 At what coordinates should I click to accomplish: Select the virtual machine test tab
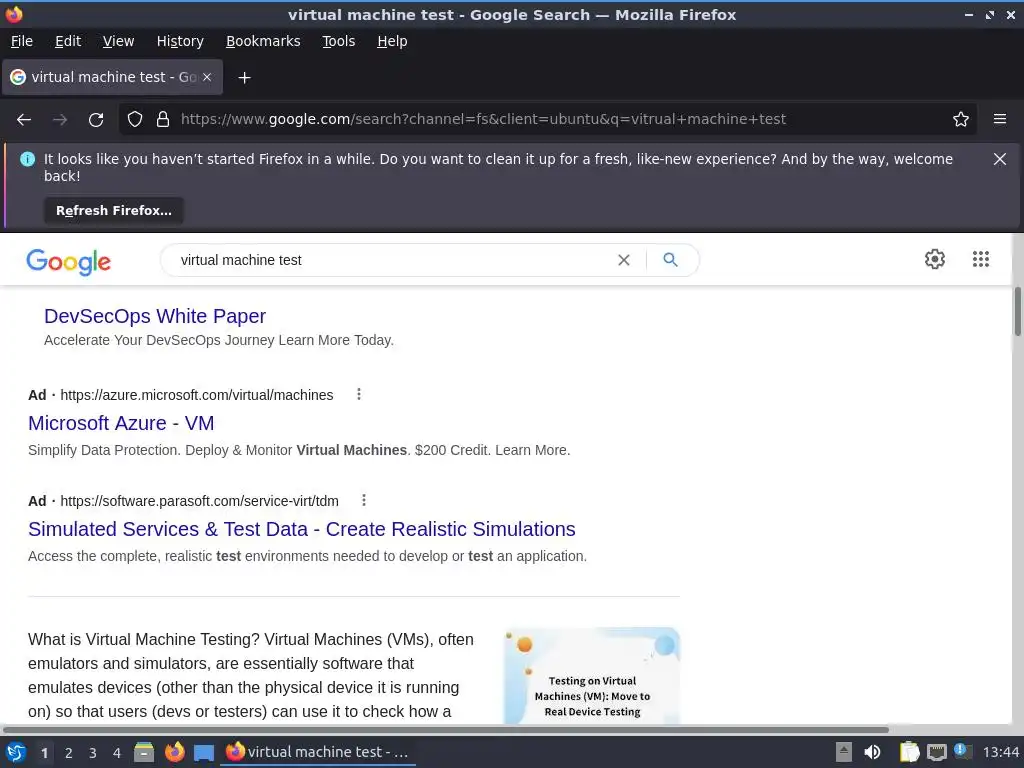coord(112,77)
